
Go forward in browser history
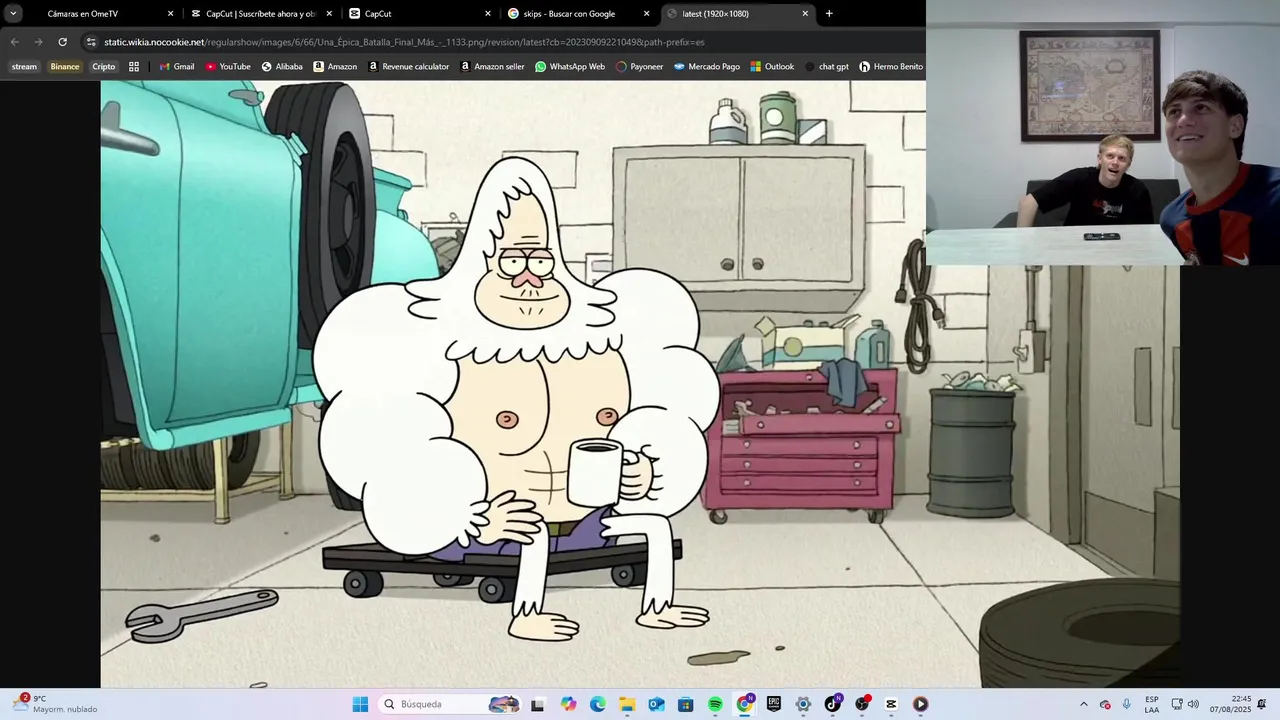(x=38, y=42)
